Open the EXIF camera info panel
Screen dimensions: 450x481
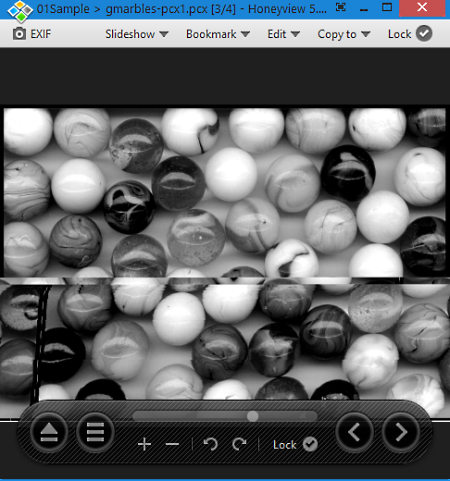coord(32,34)
